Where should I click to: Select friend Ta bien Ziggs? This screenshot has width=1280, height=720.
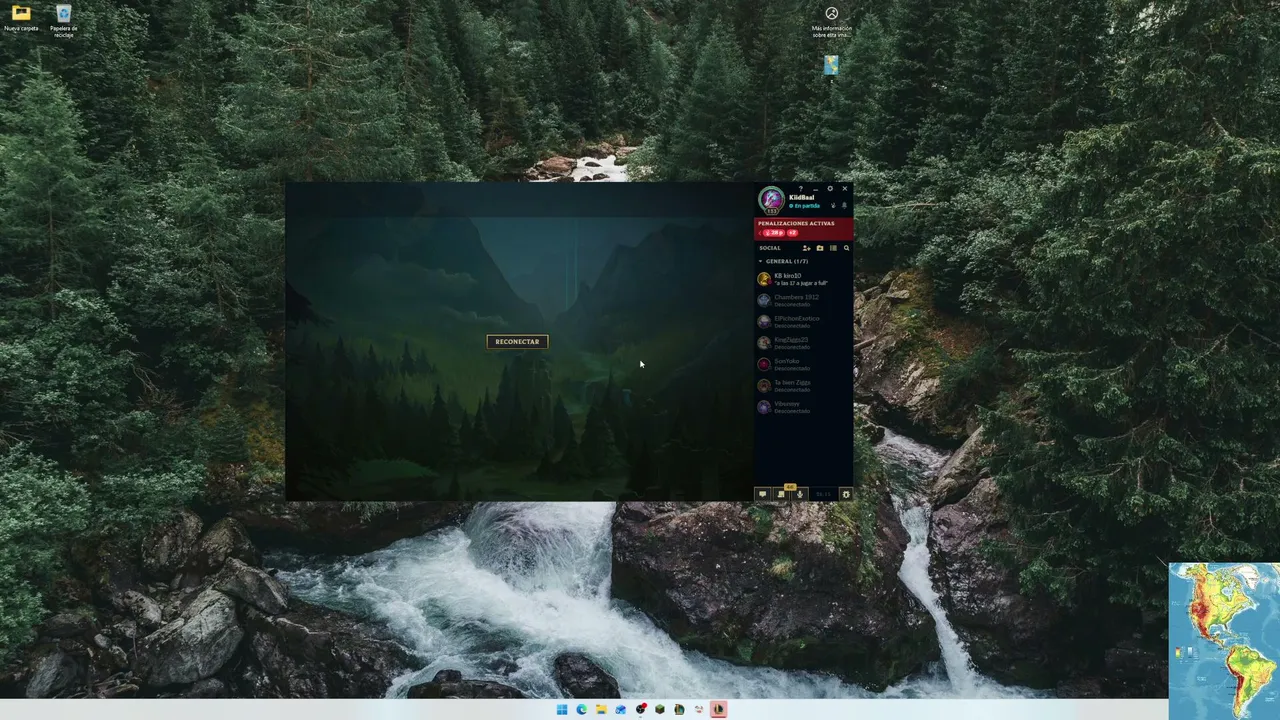[804, 385]
